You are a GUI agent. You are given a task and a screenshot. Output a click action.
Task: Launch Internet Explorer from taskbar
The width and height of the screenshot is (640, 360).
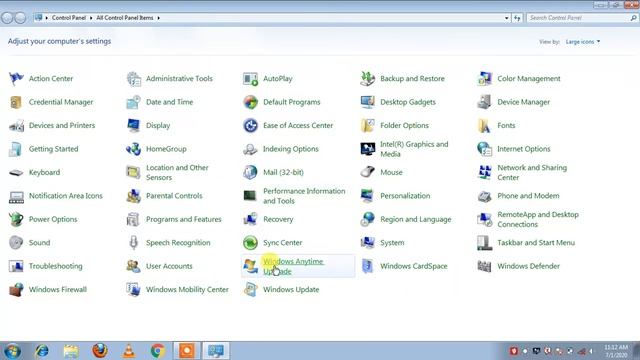42,351
